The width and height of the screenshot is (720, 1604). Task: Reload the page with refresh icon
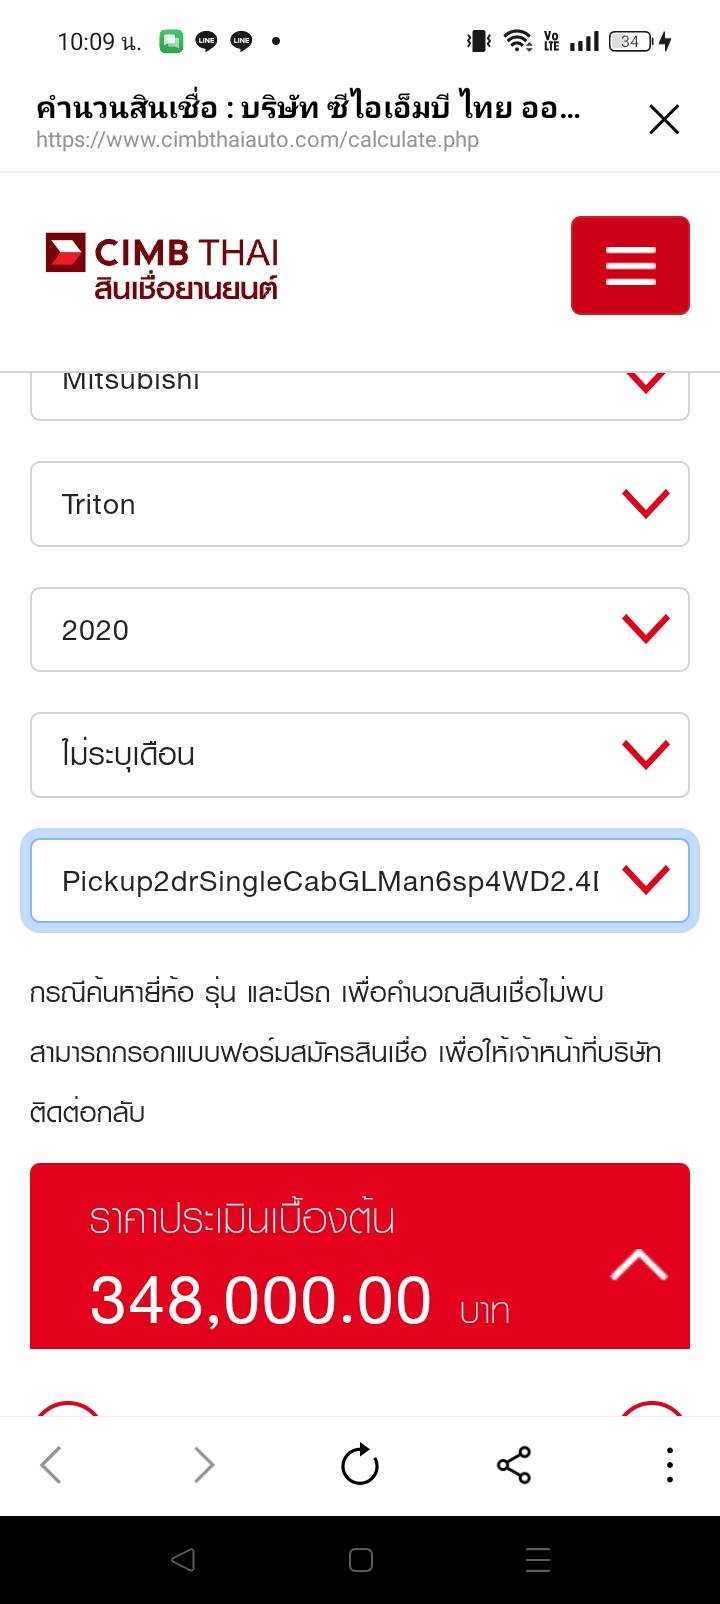pyautogui.click(x=360, y=1466)
